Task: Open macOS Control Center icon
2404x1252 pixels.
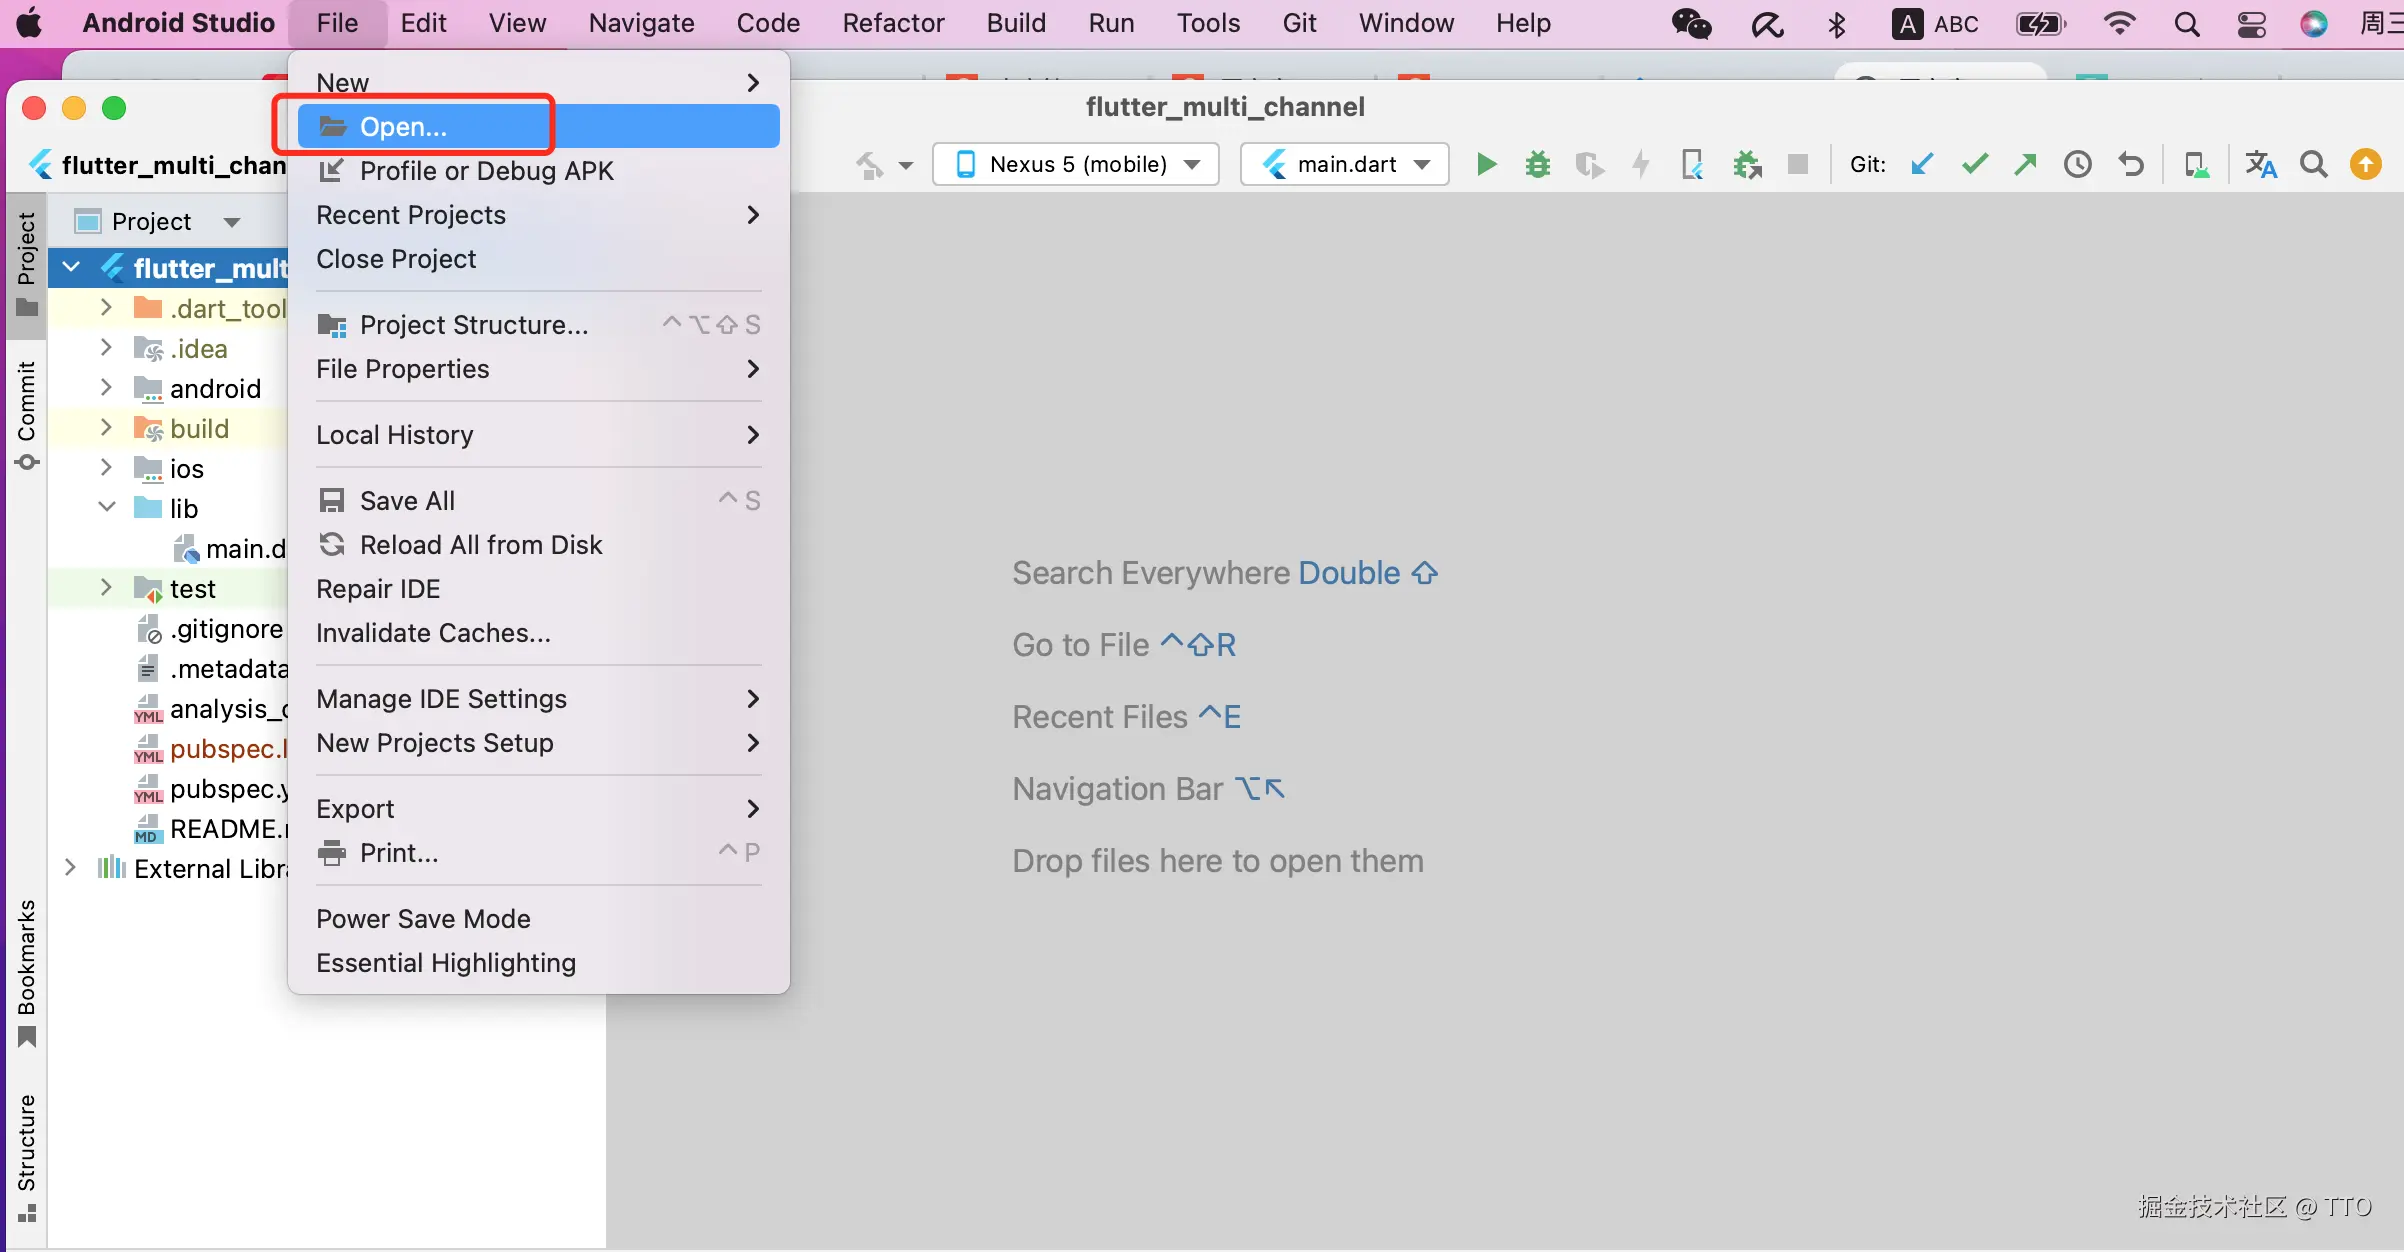Action: tap(2251, 24)
